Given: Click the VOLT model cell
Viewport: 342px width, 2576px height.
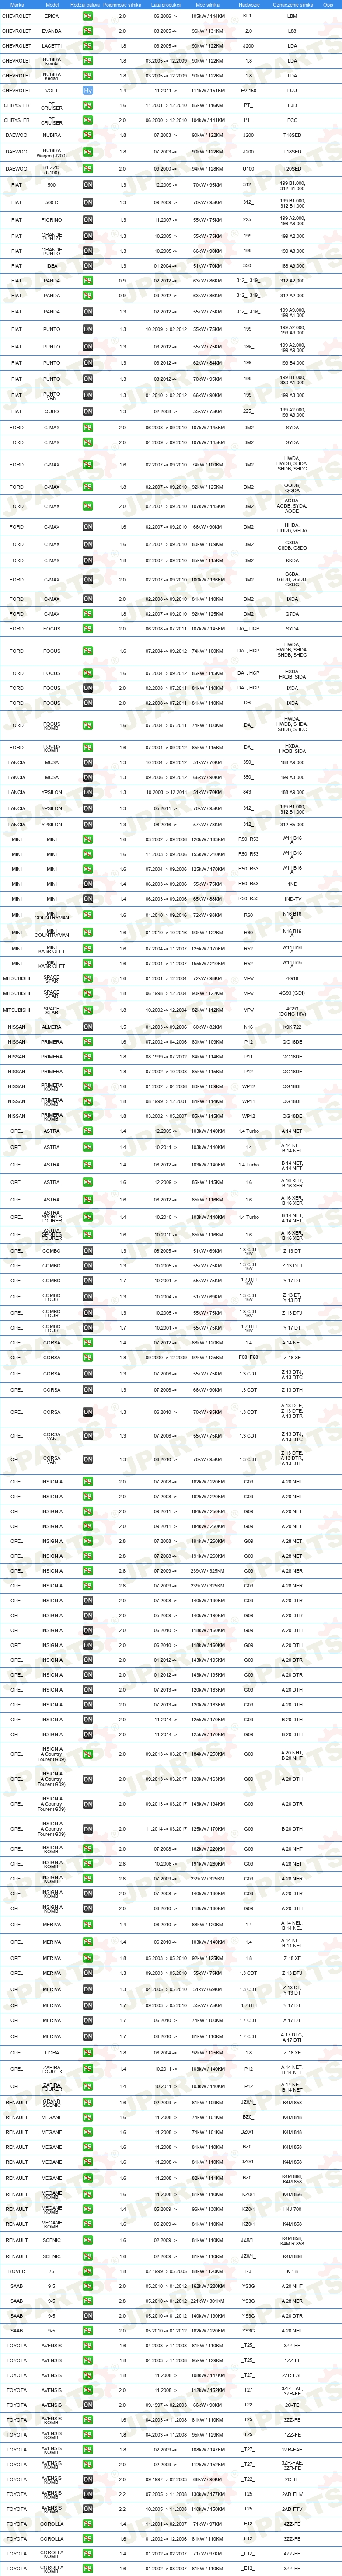Looking at the screenshot, I should coord(52,90).
